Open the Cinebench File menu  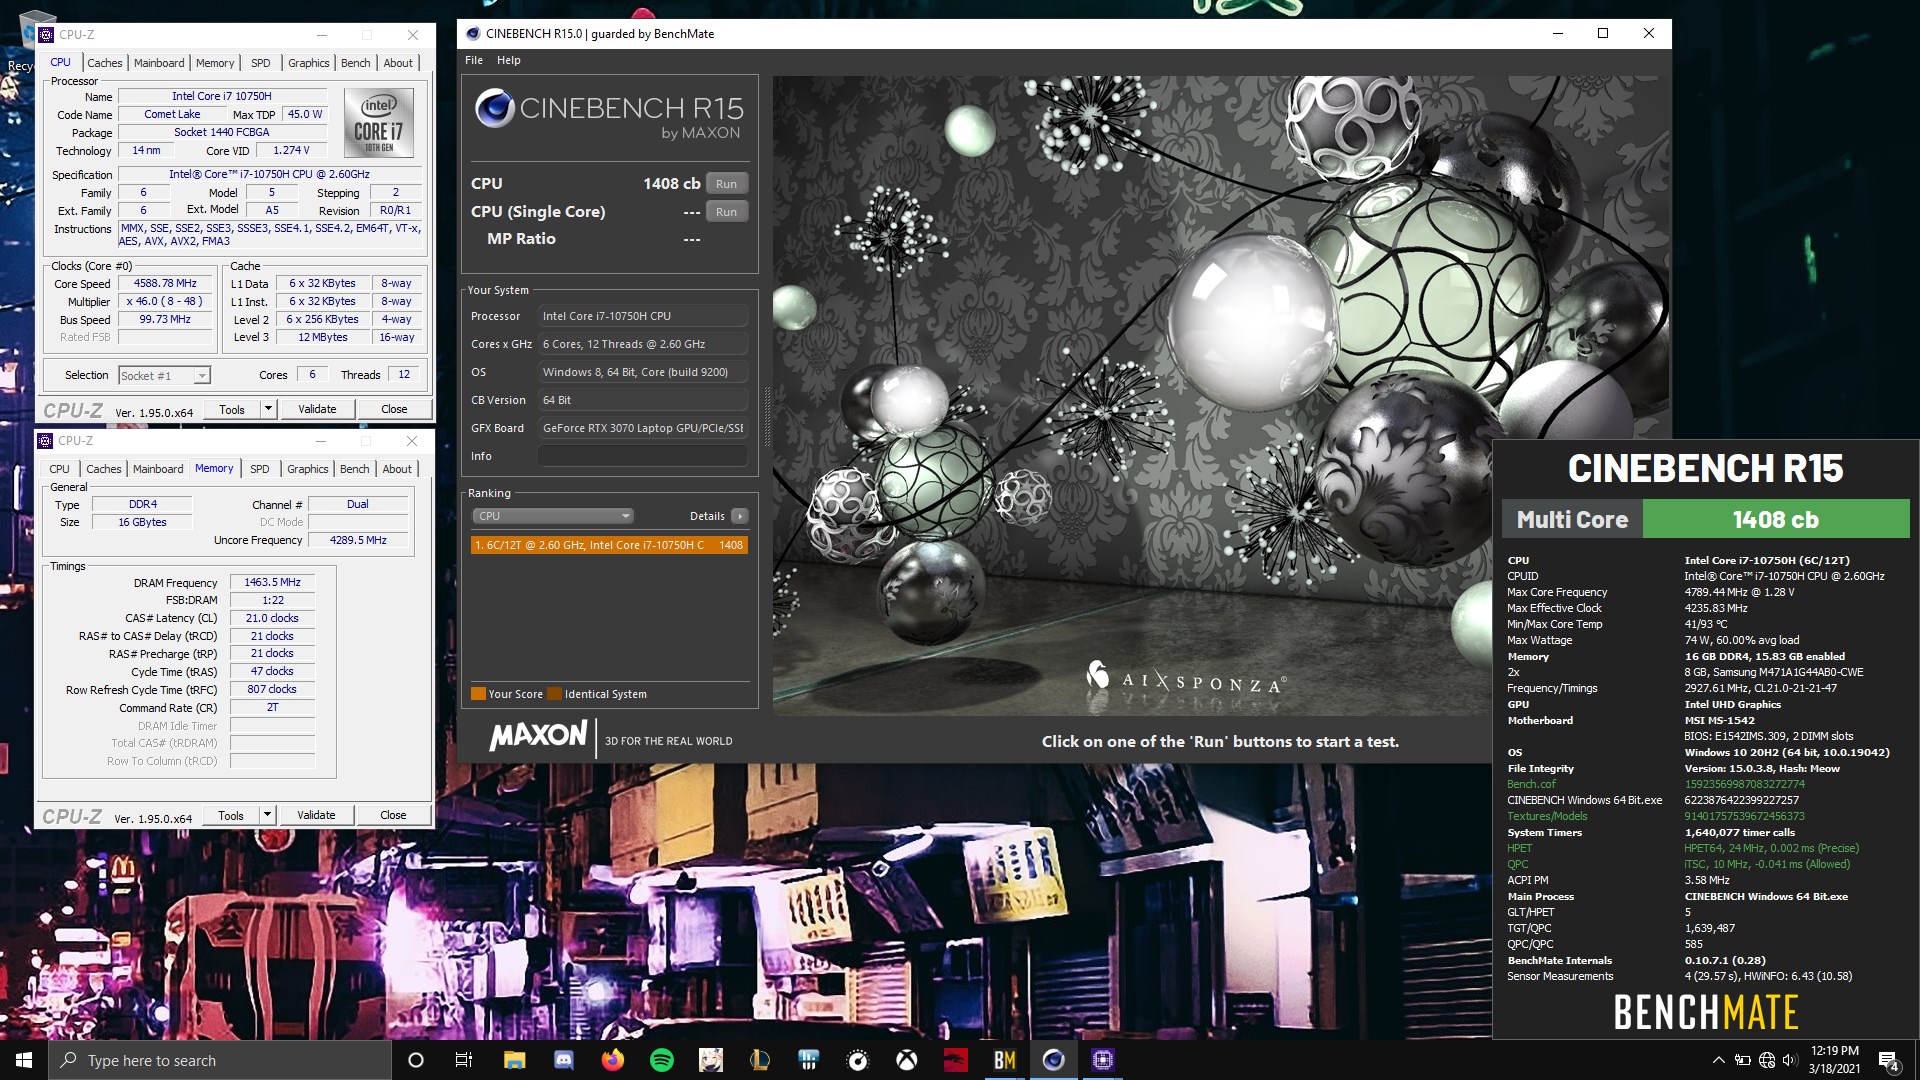point(474,60)
